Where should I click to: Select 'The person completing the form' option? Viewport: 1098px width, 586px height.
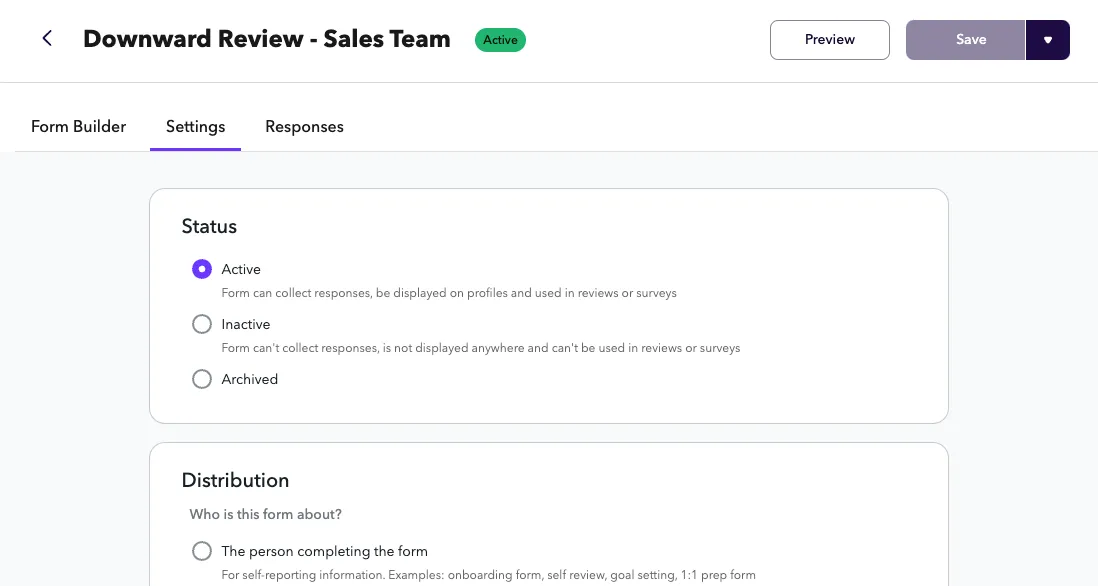click(x=202, y=551)
